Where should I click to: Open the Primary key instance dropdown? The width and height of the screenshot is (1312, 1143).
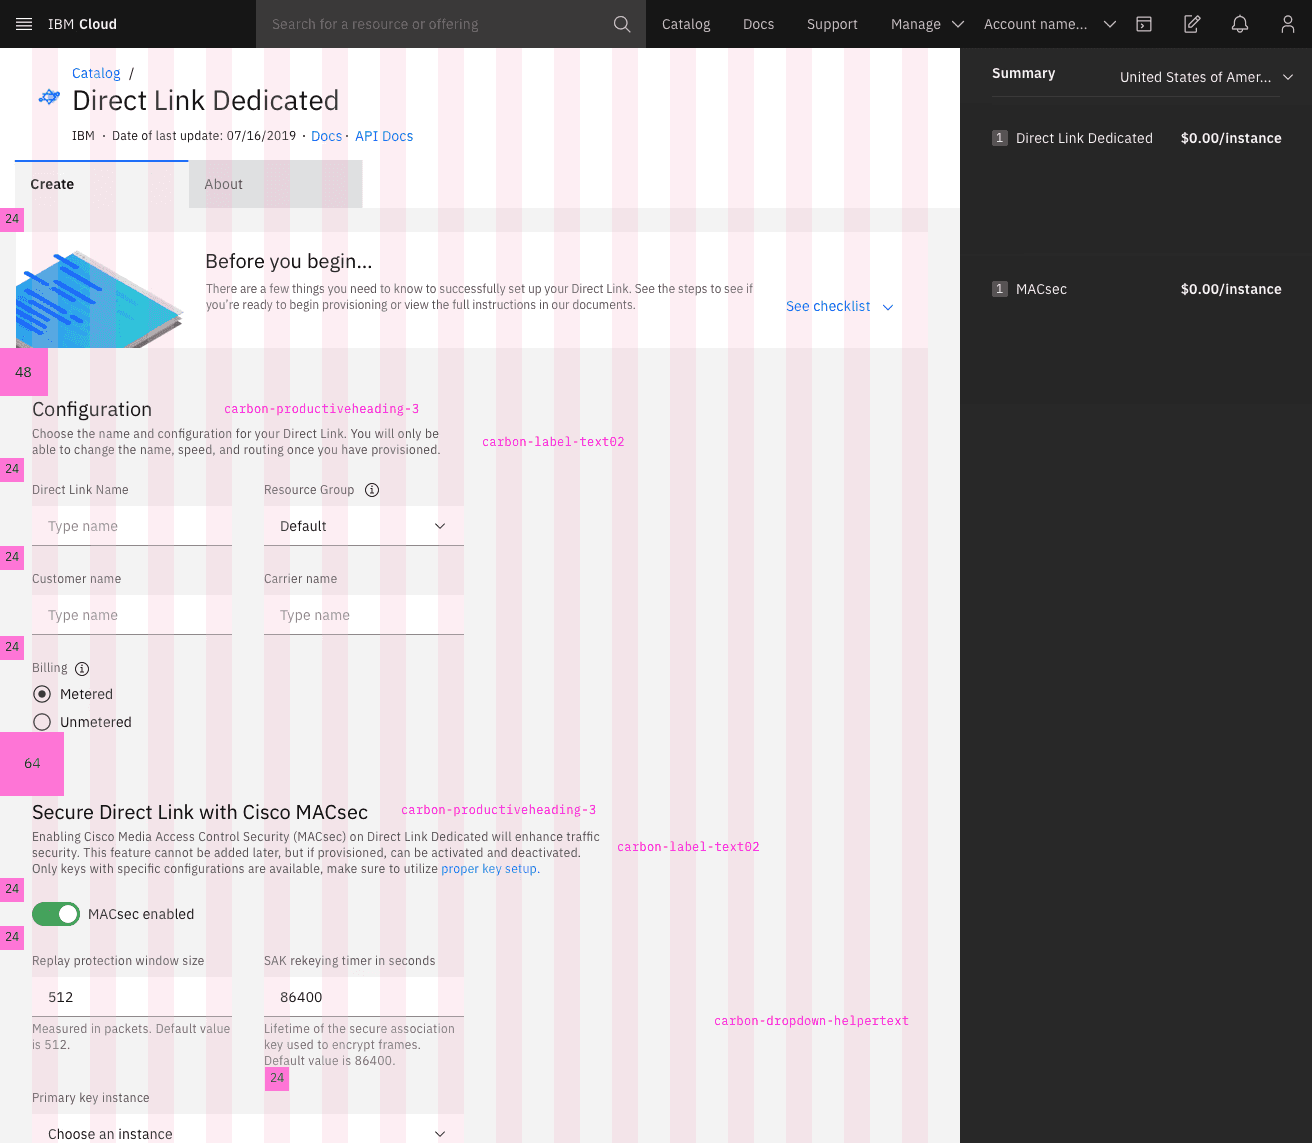(x=248, y=1130)
